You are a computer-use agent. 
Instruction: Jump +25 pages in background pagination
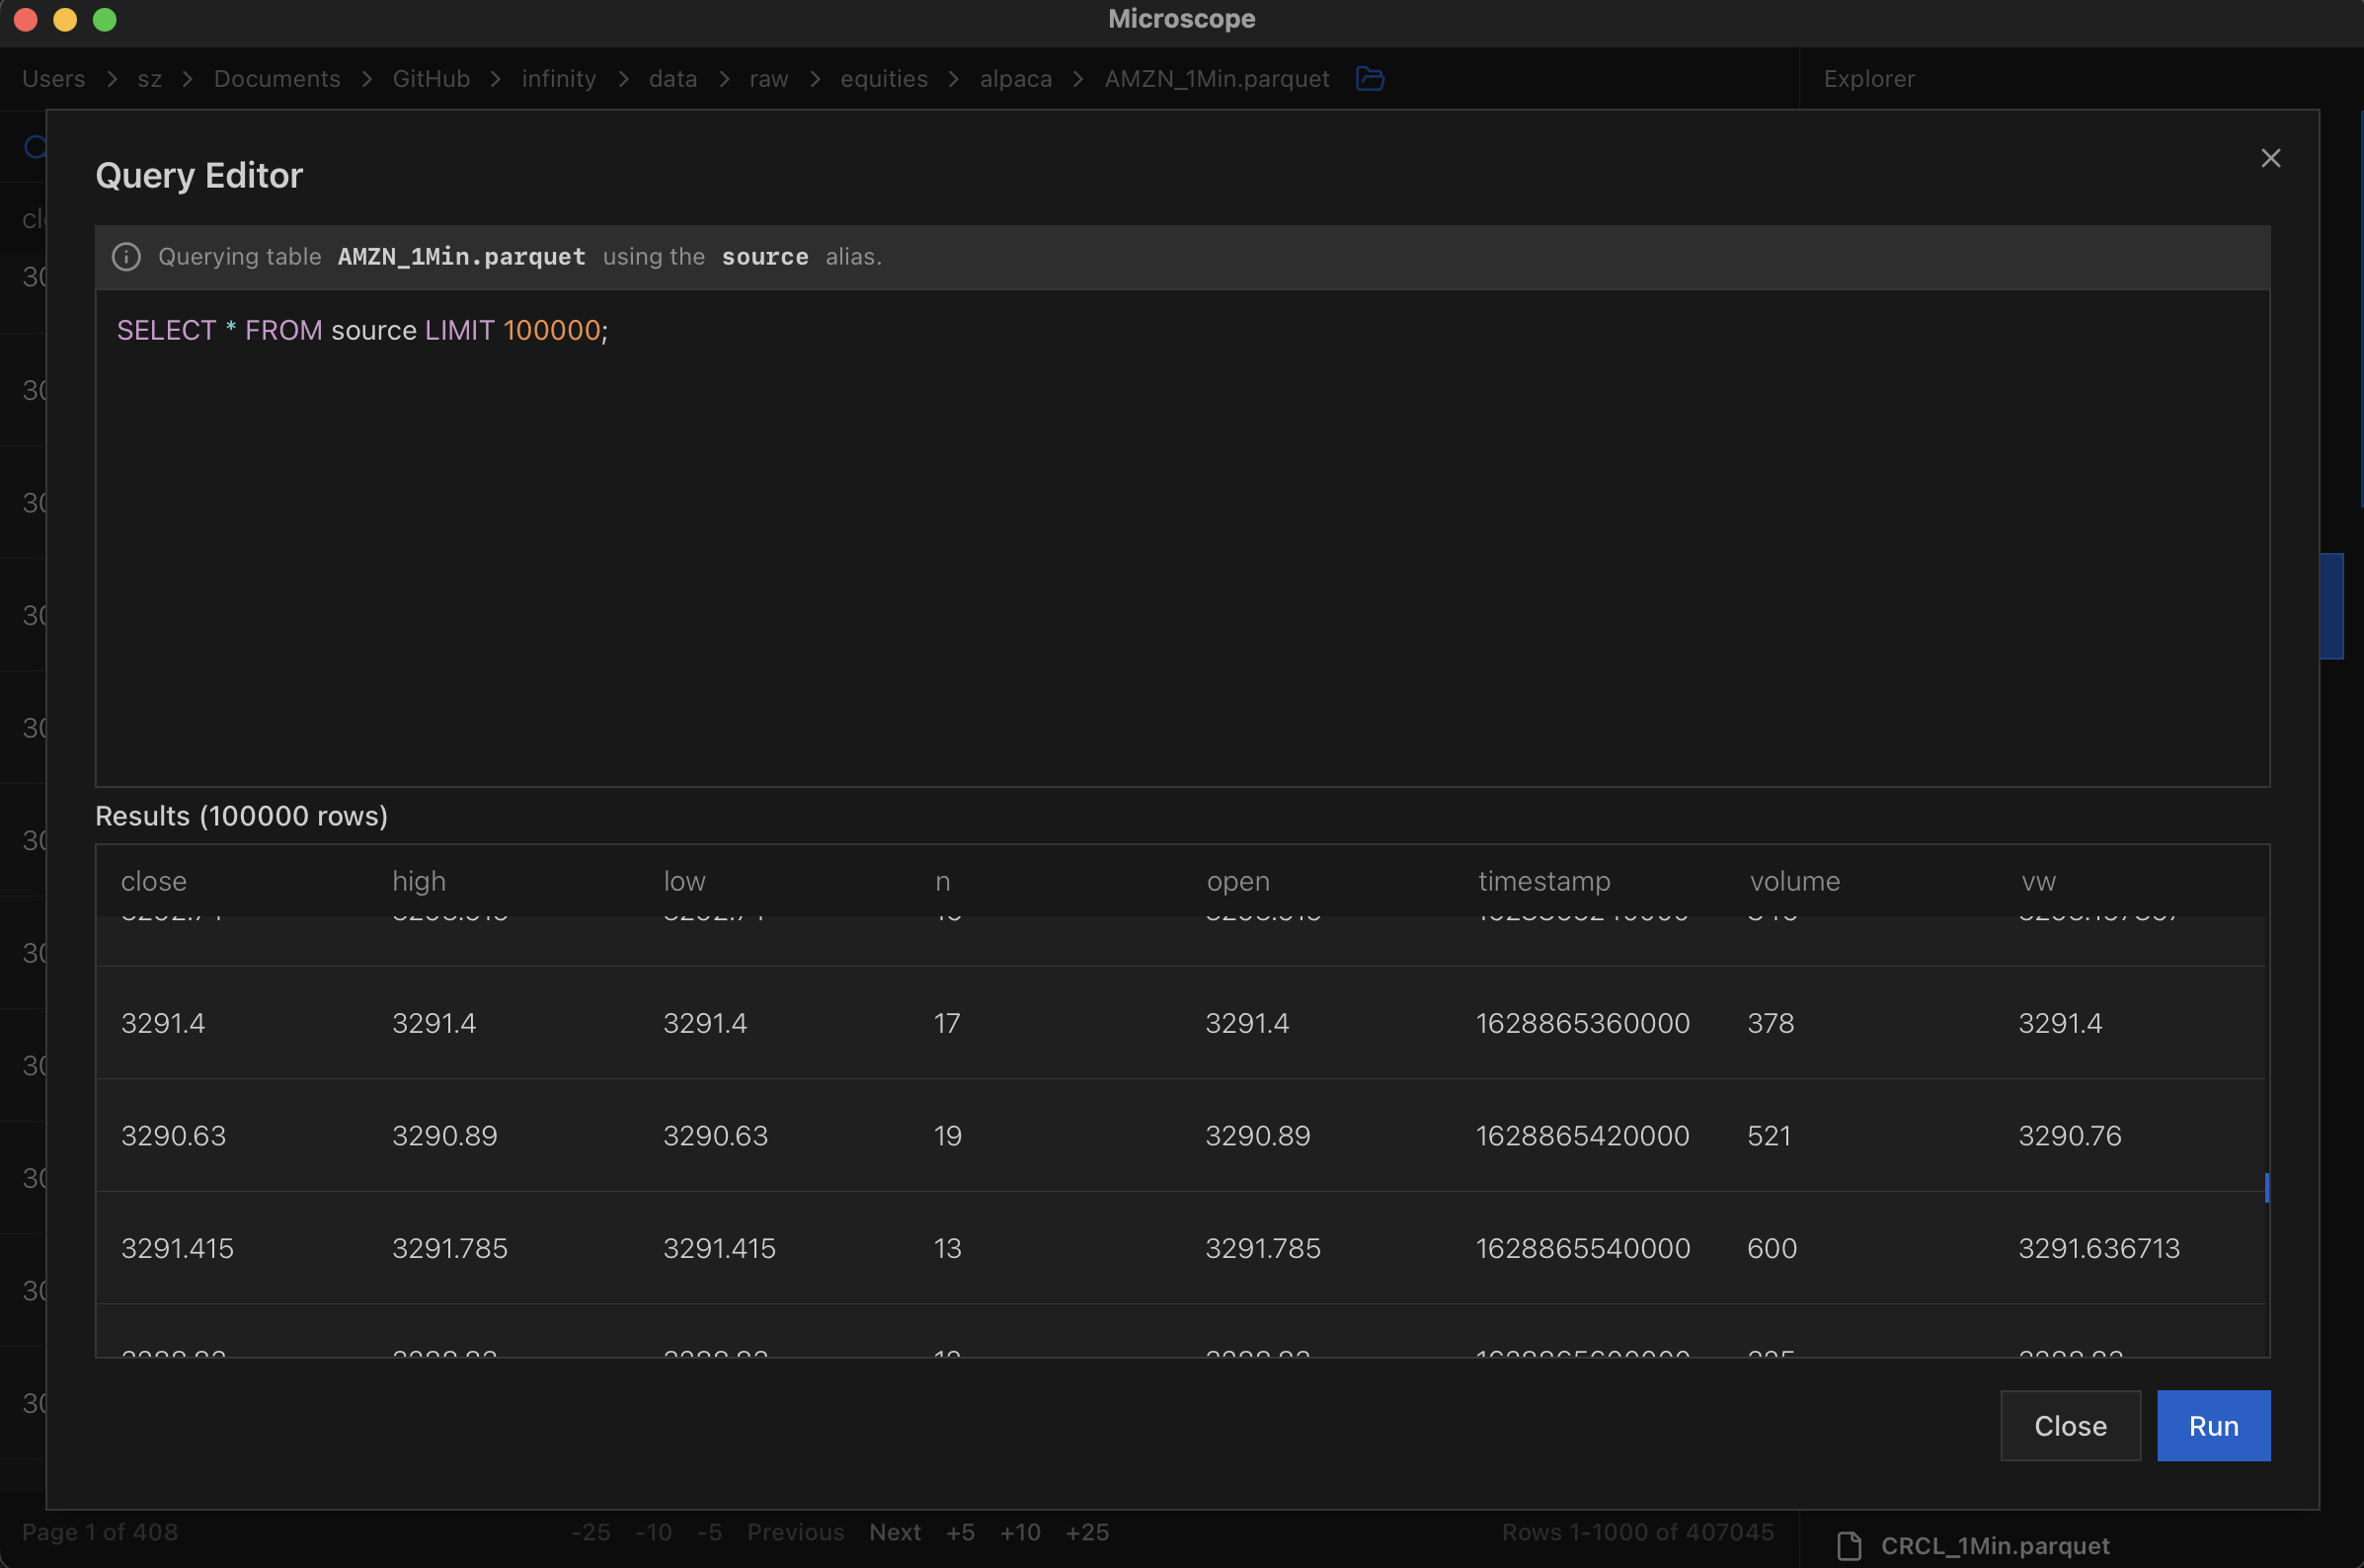(x=1087, y=1532)
